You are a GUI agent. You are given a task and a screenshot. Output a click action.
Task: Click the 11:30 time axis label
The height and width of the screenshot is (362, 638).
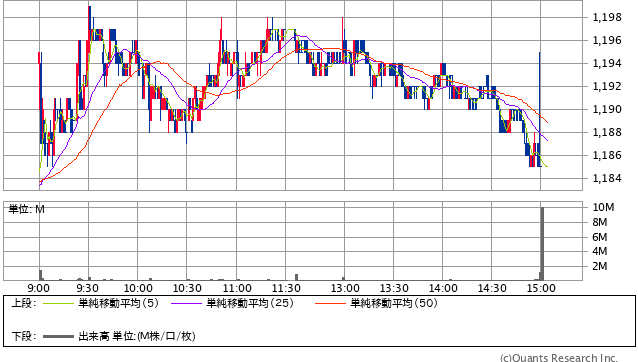point(286,288)
